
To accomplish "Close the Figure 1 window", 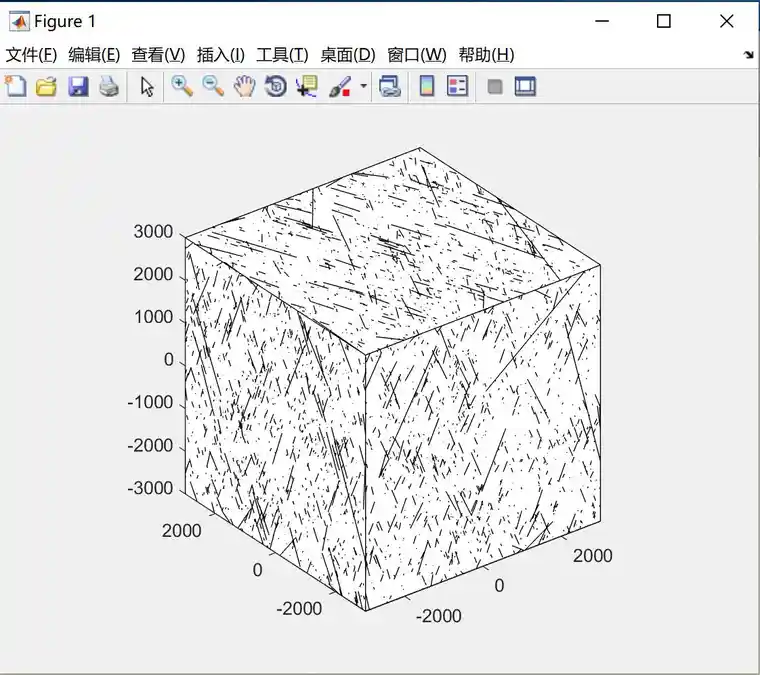I will pyautogui.click(x=727, y=21).
